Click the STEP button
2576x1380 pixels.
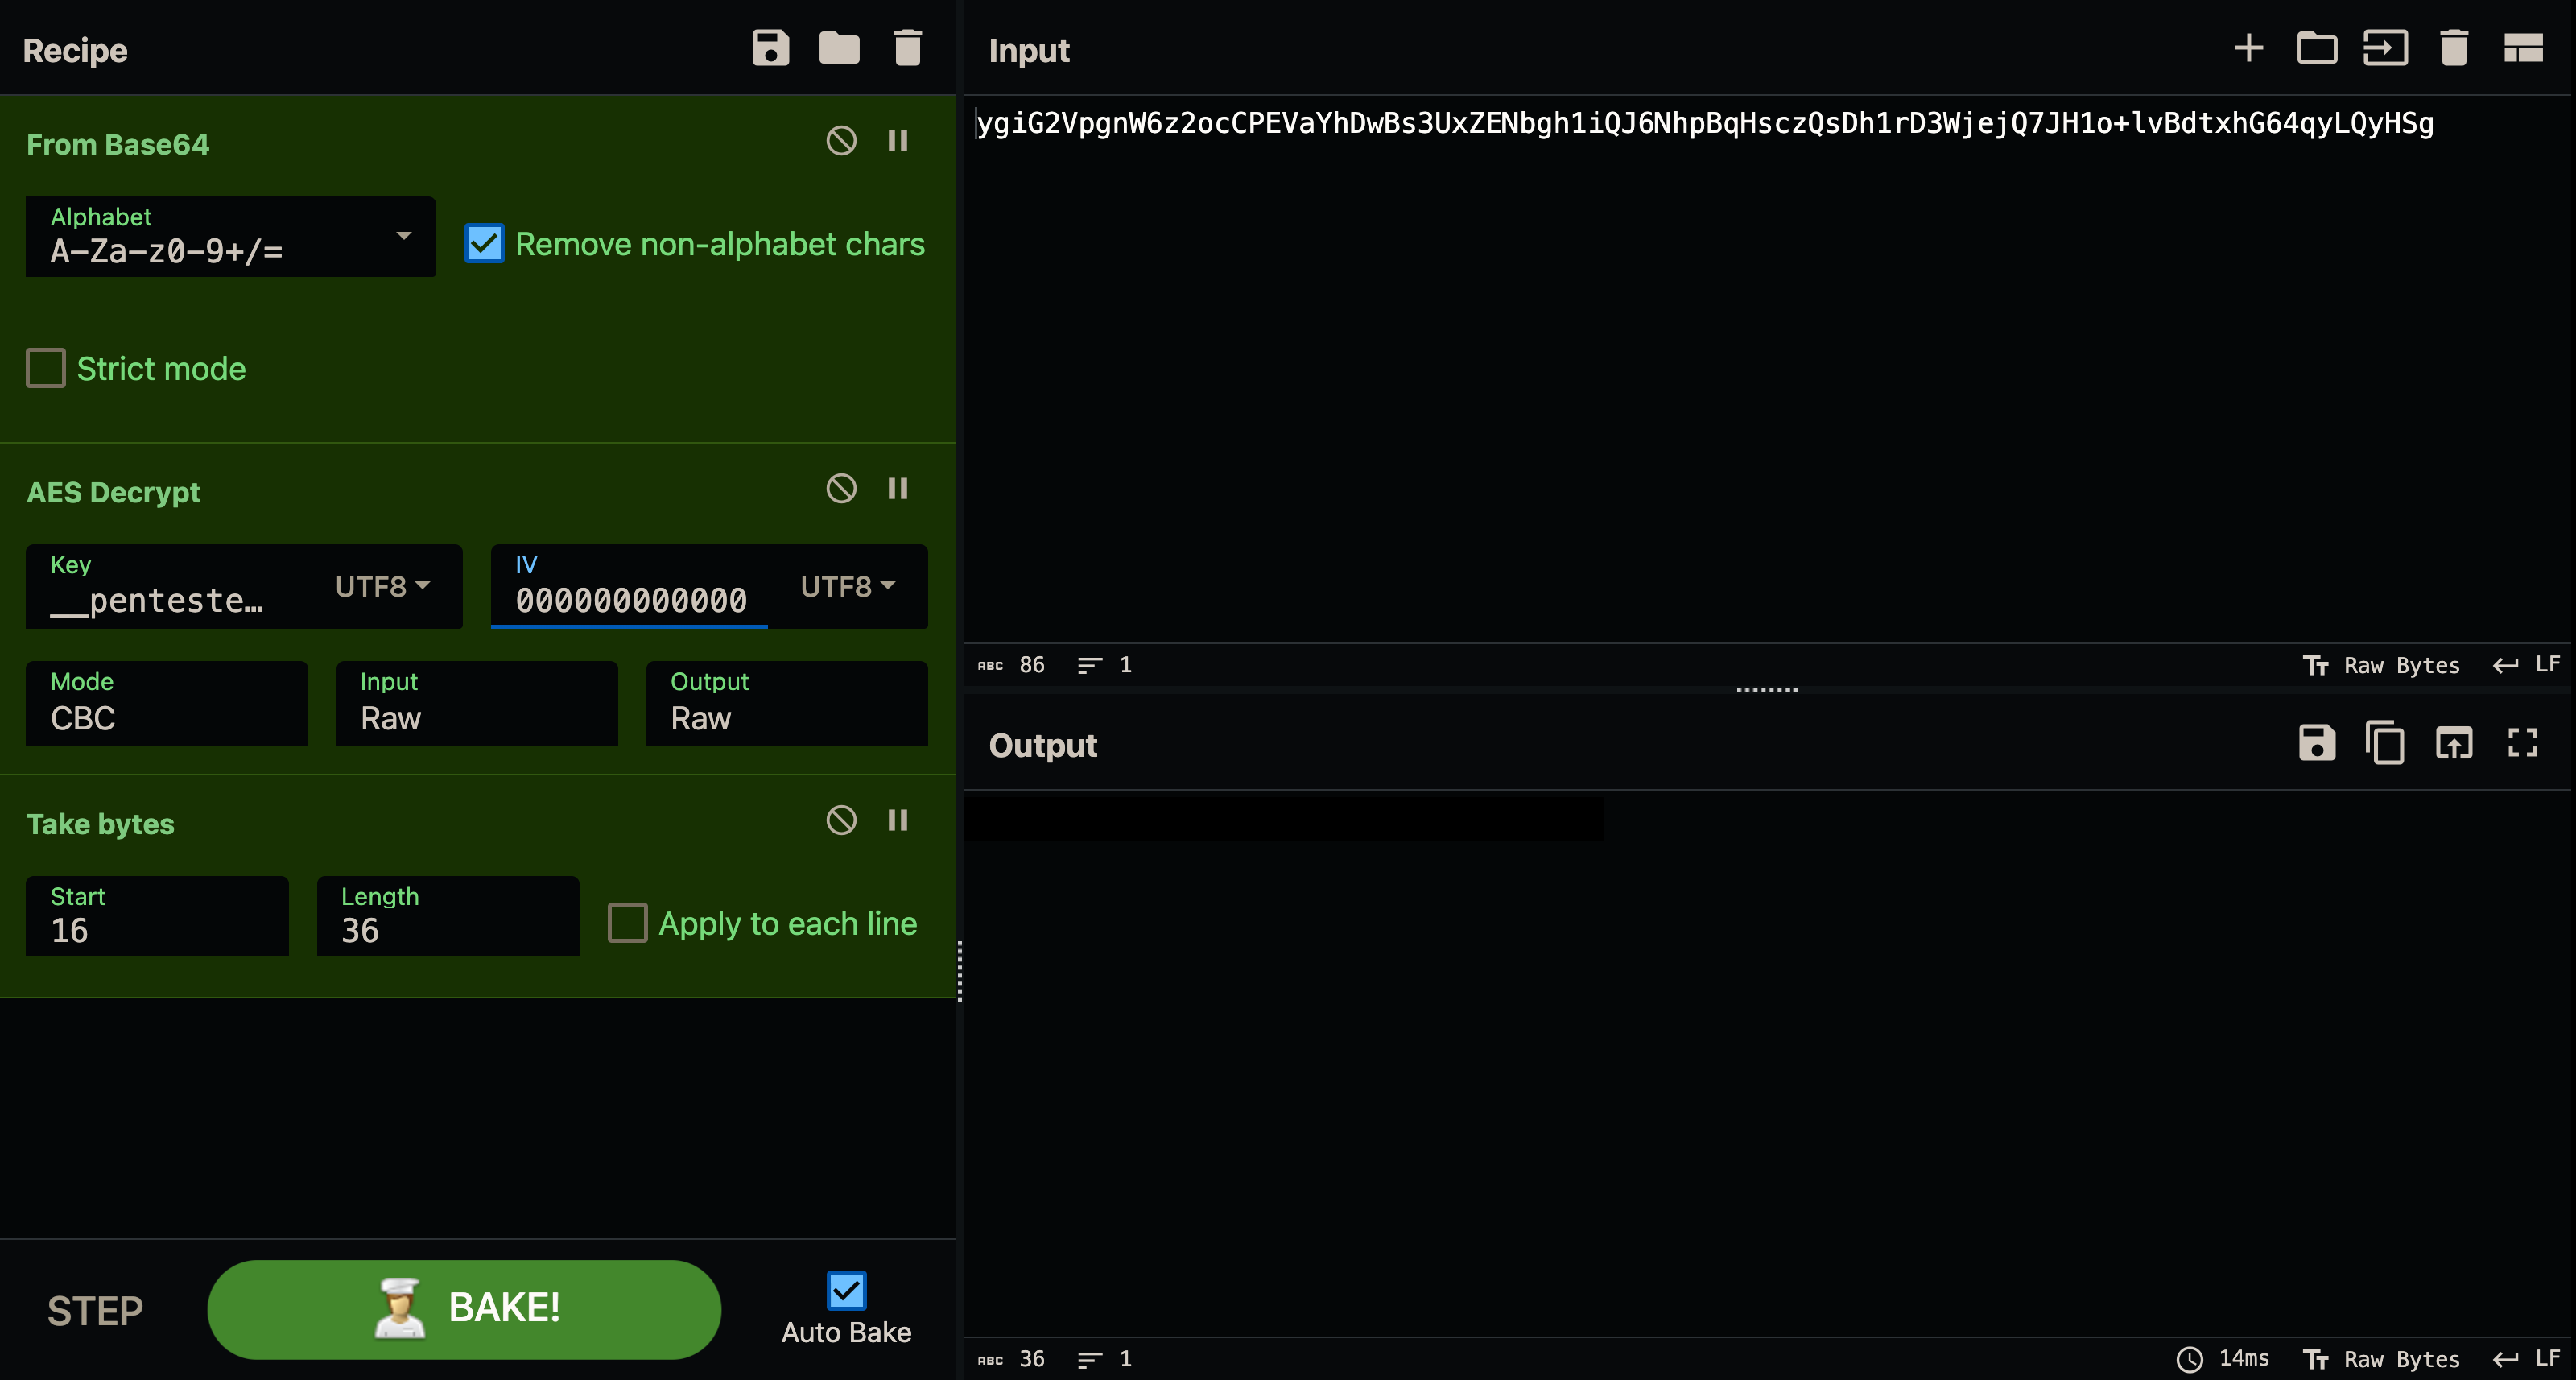95,1310
